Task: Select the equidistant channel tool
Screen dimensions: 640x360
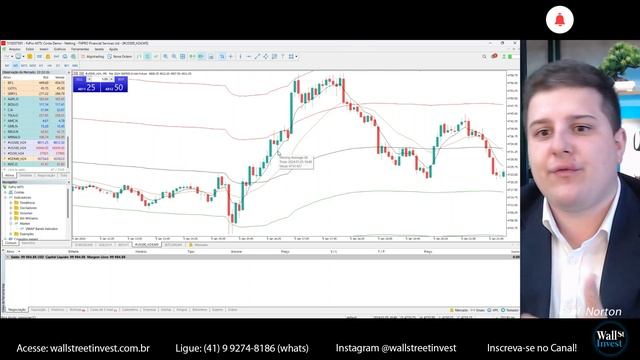Action: 266,57
